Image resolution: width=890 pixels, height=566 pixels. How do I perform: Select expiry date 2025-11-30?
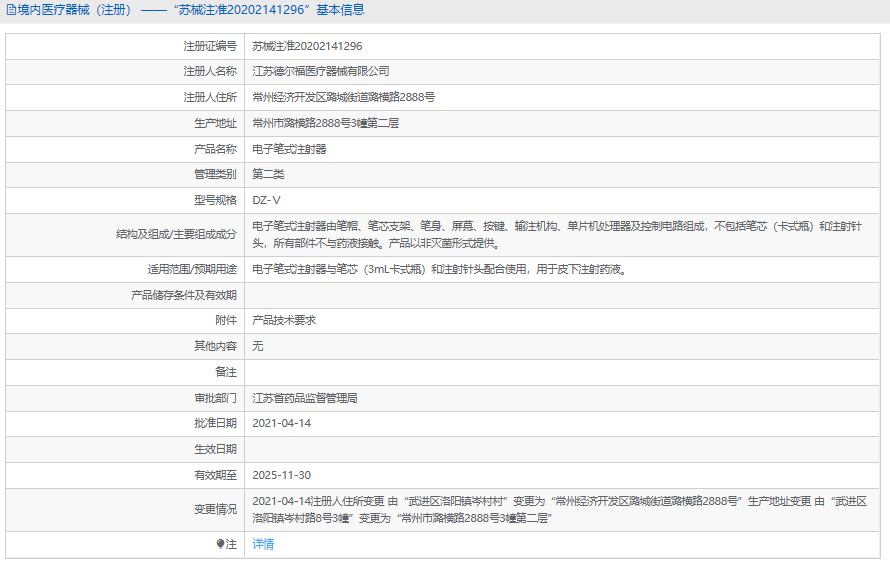282,476
